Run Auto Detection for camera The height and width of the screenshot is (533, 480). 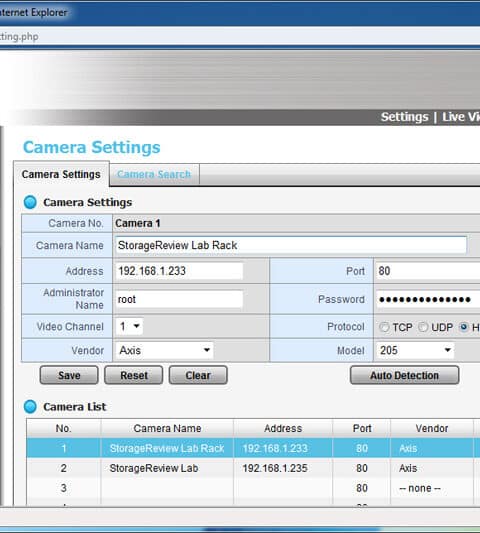(x=405, y=375)
